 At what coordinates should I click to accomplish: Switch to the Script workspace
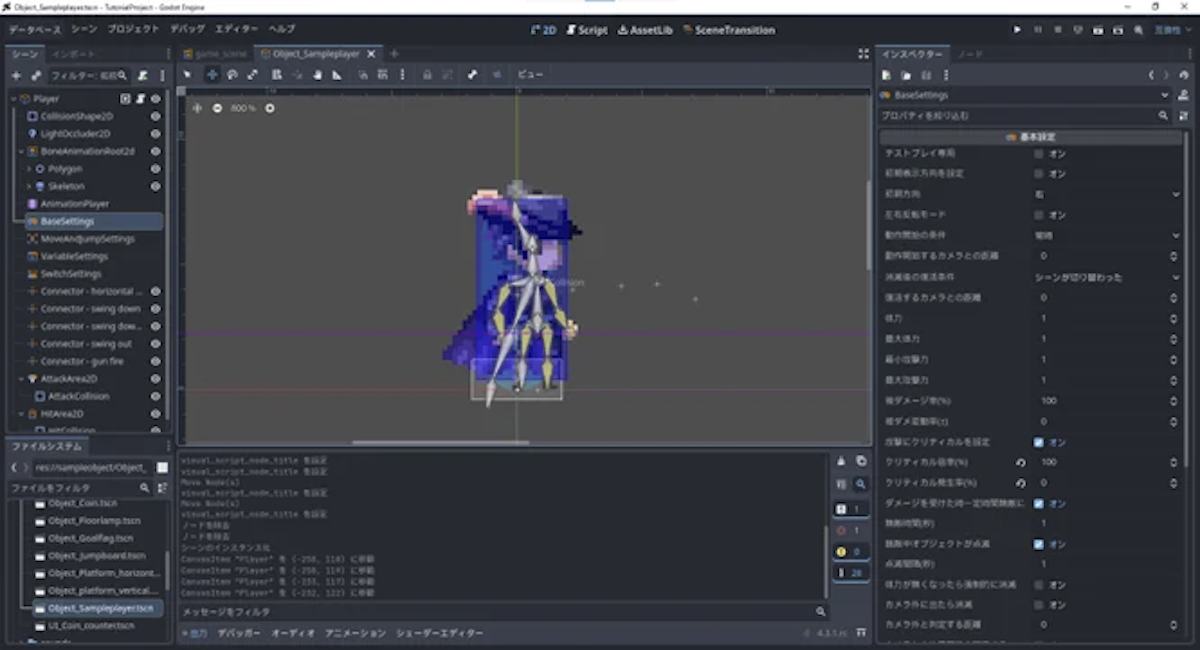586,30
